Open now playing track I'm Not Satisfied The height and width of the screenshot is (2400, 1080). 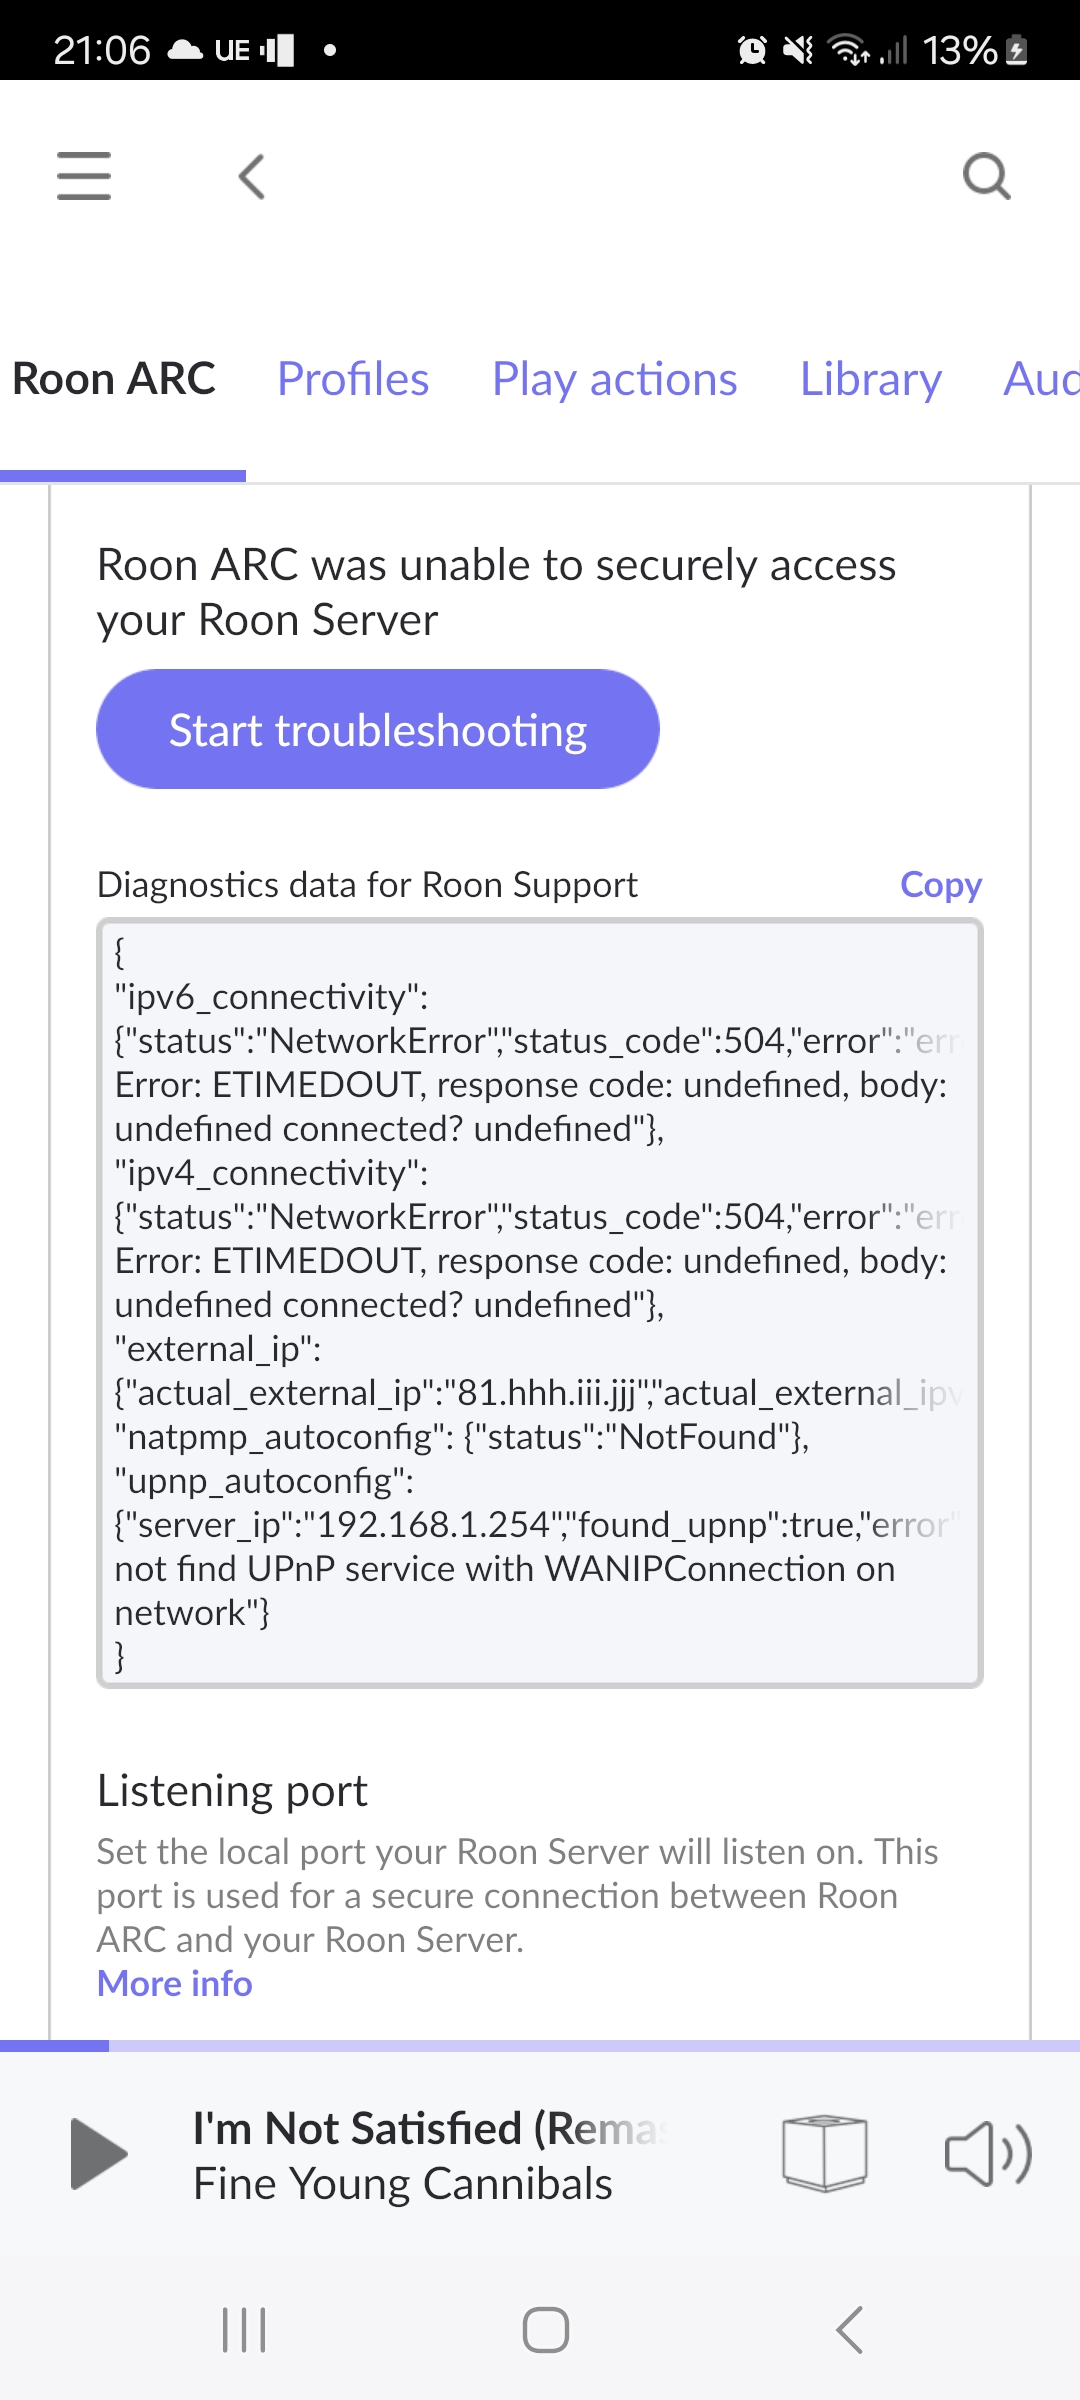click(430, 2155)
